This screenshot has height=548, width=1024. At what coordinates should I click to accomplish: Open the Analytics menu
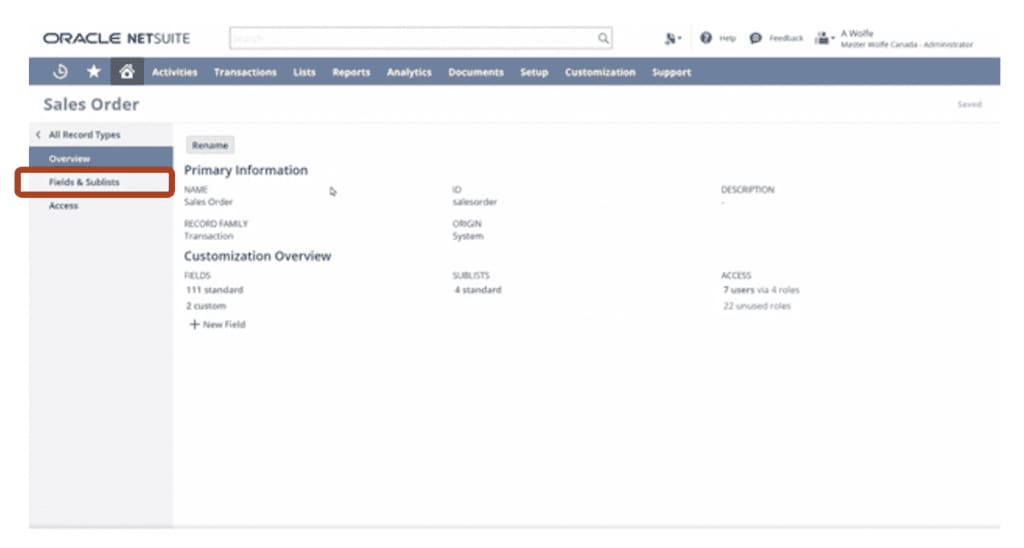409,73
